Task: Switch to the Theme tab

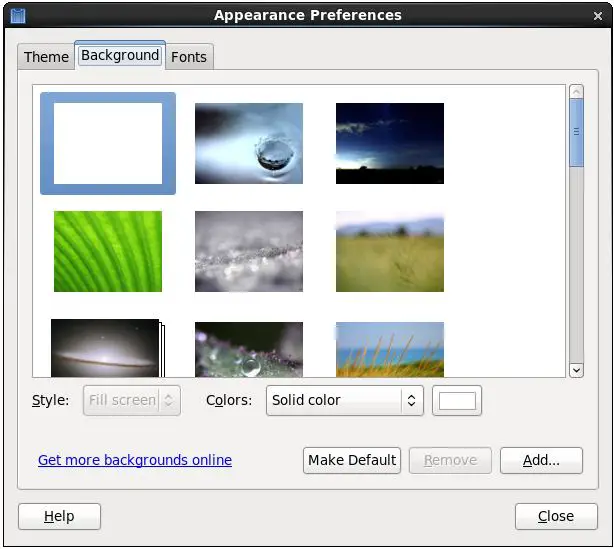Action: pos(46,57)
